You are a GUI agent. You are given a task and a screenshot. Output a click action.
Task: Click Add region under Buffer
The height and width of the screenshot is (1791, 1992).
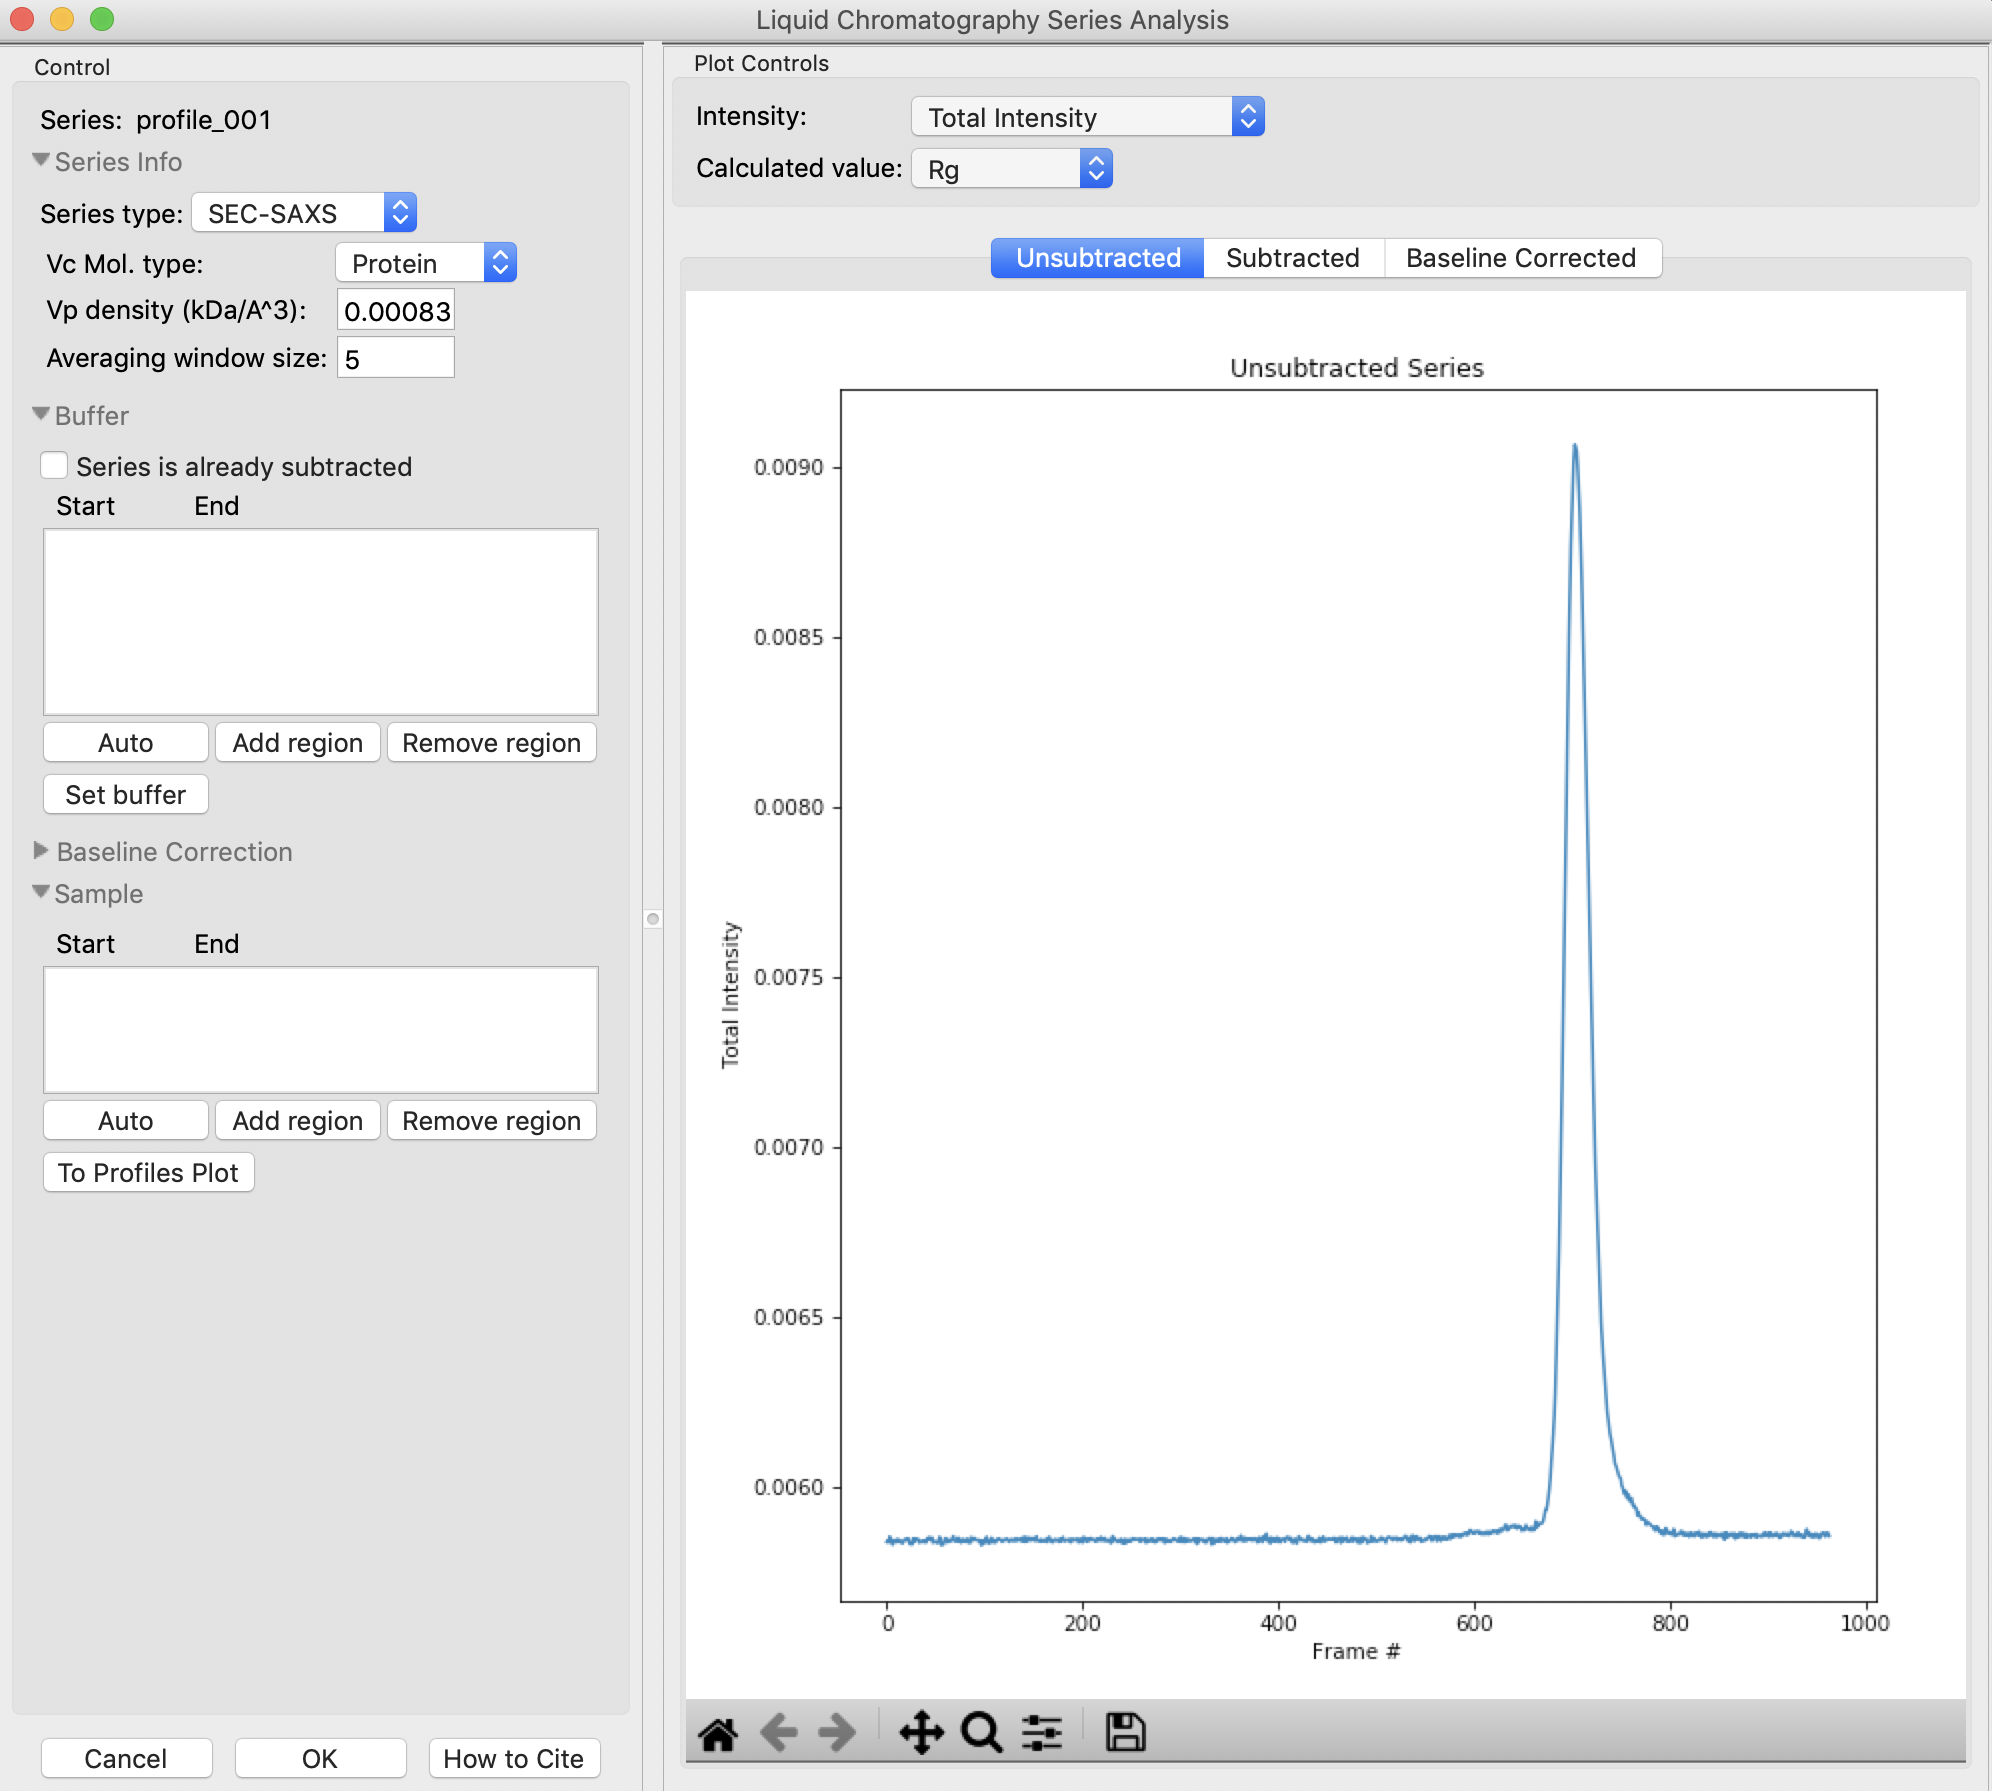tap(298, 743)
